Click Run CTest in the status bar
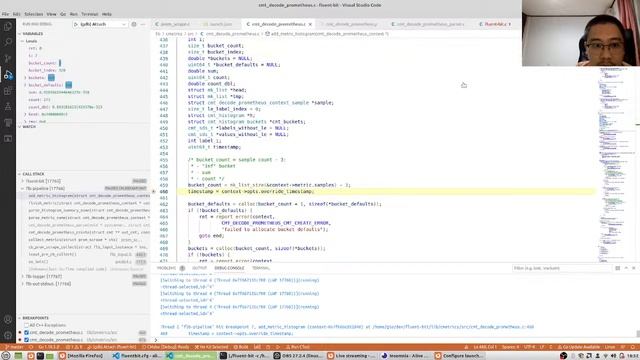 298,347
